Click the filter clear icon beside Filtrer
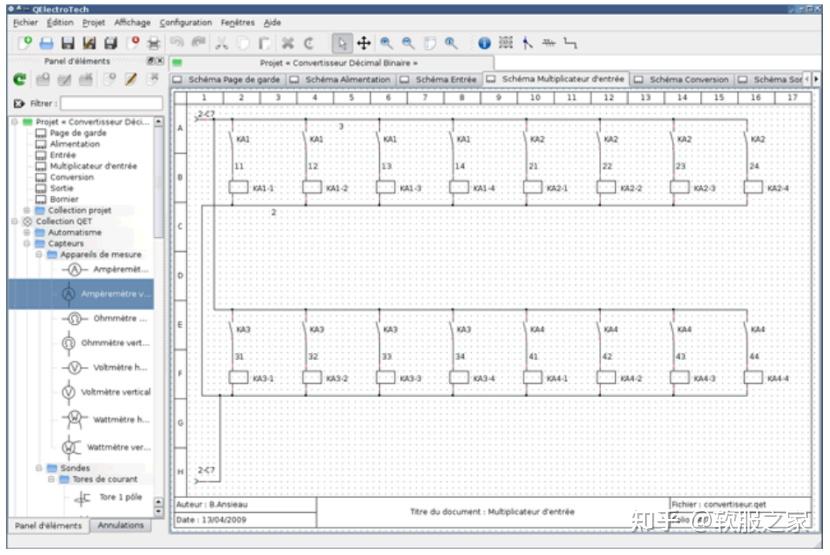This screenshot has width=830, height=555. click(19, 103)
